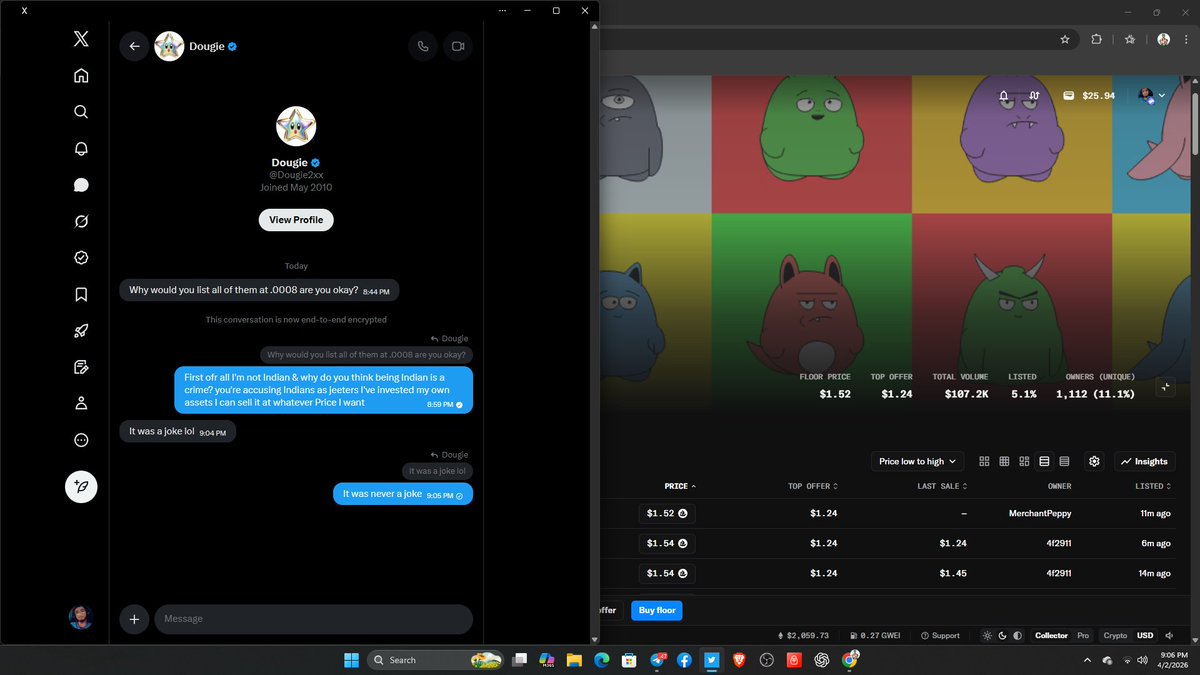Click the View Profile button
The height and width of the screenshot is (675, 1200).
click(x=296, y=220)
